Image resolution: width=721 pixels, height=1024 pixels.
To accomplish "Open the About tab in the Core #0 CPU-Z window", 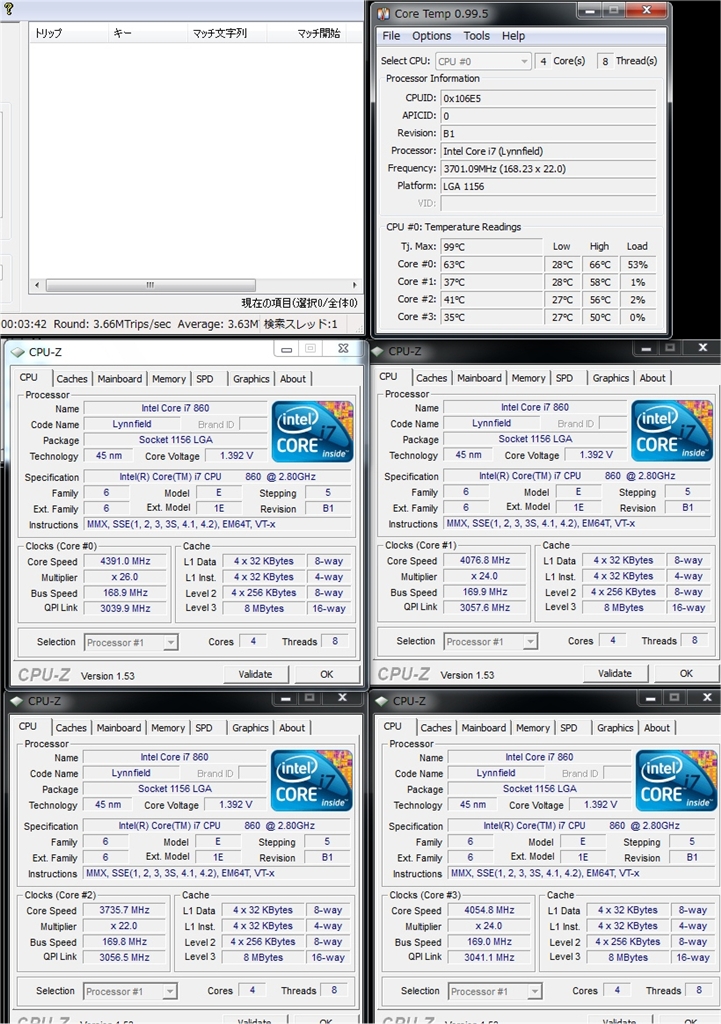I will click(x=293, y=379).
